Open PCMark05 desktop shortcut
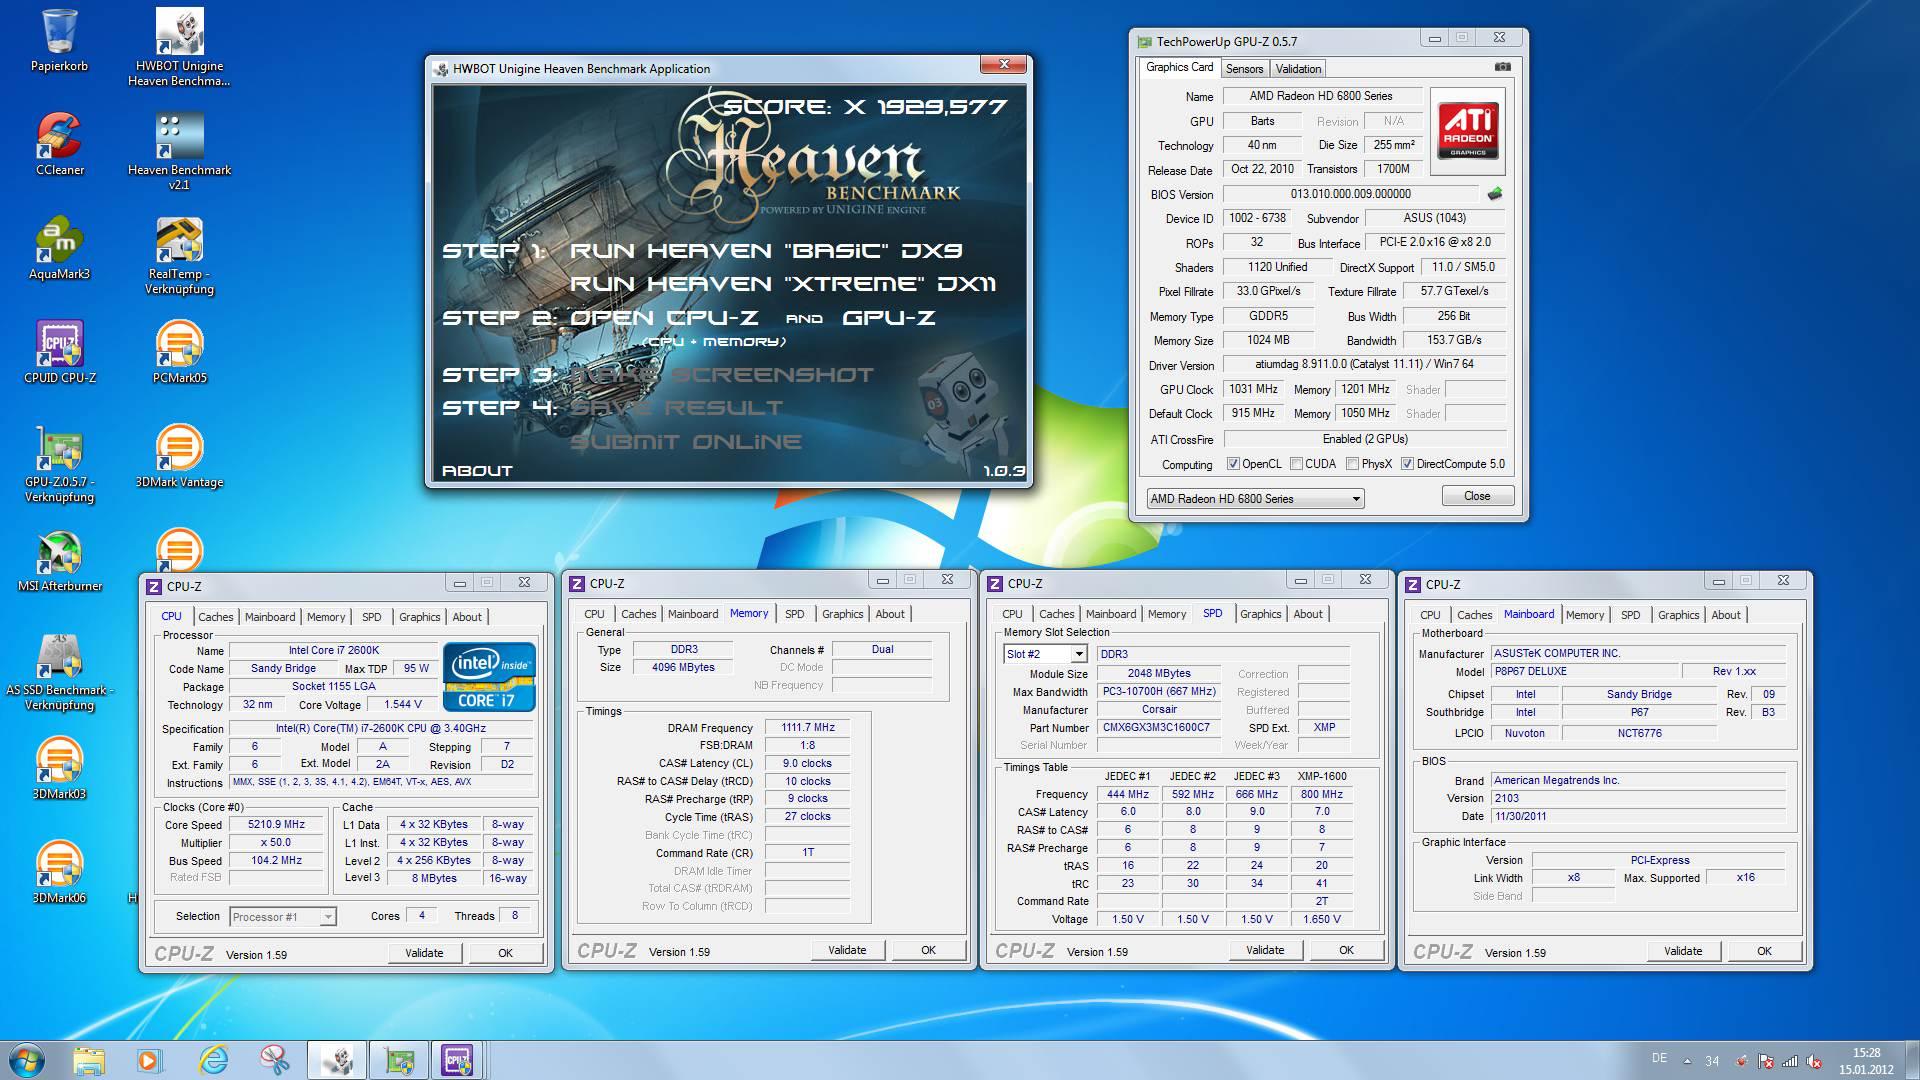This screenshot has height=1080, width=1920. click(180, 352)
